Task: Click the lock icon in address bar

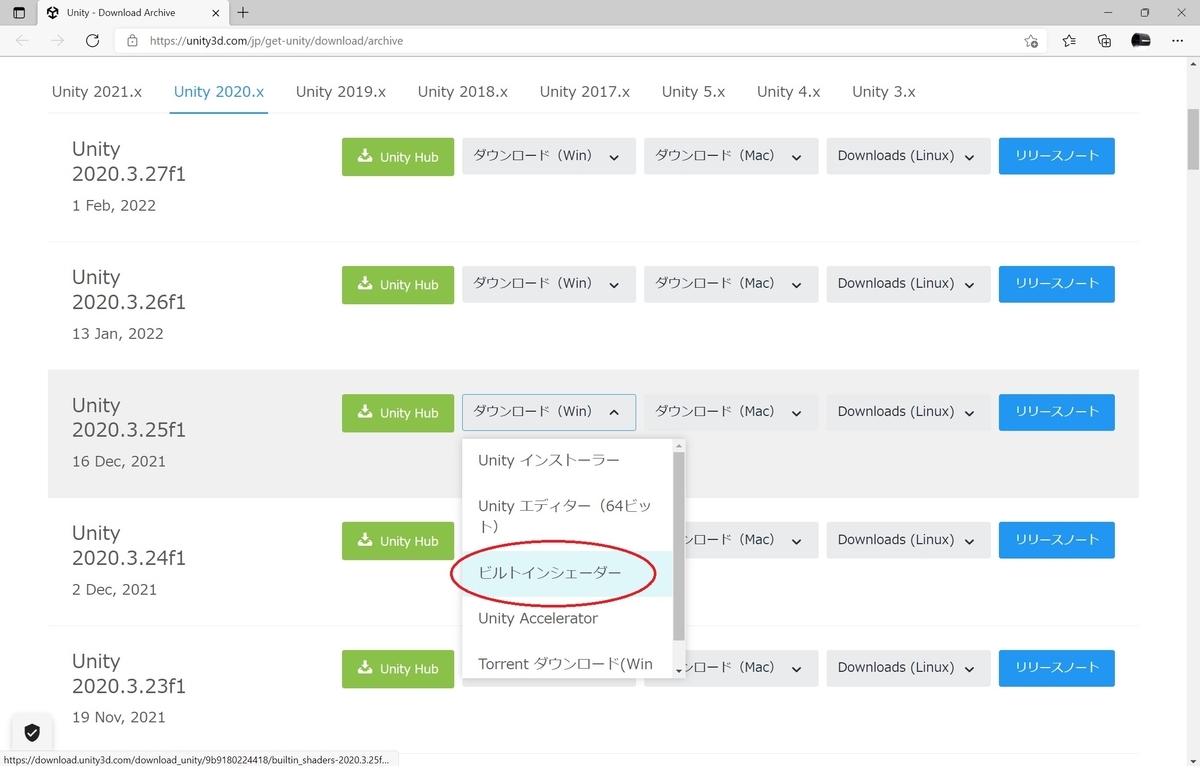Action: point(132,41)
